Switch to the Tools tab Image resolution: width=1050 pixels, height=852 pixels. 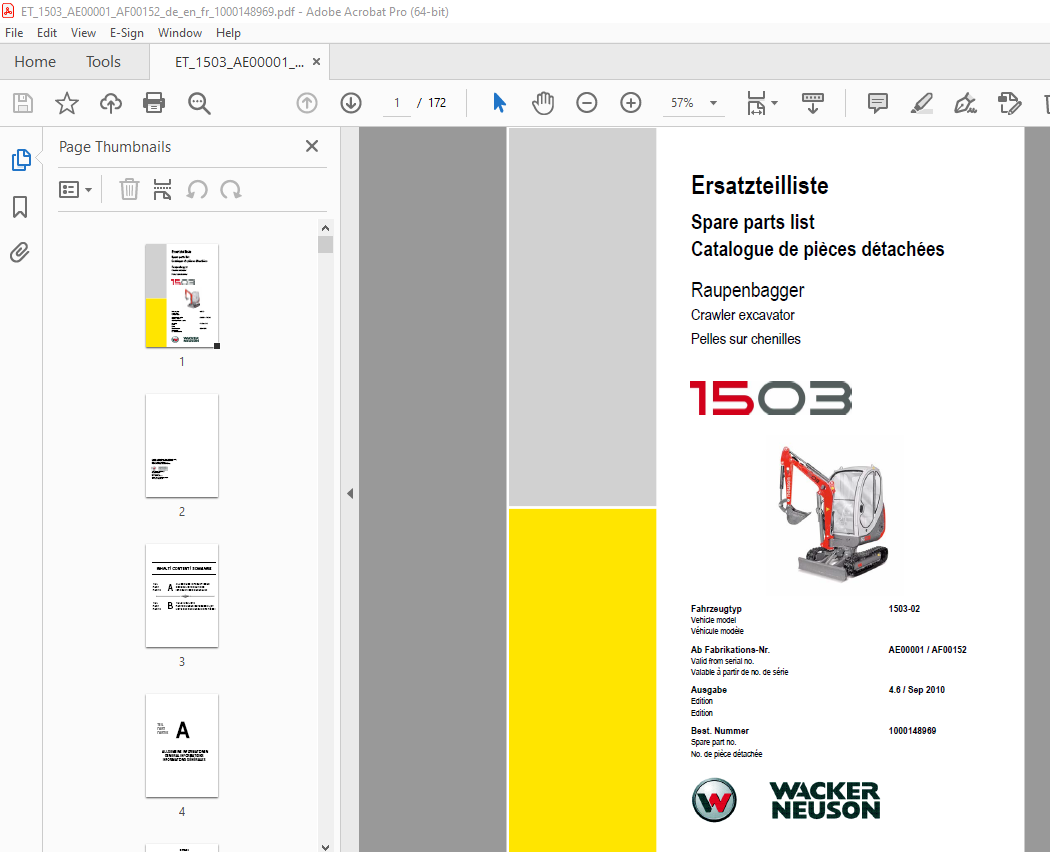103,62
